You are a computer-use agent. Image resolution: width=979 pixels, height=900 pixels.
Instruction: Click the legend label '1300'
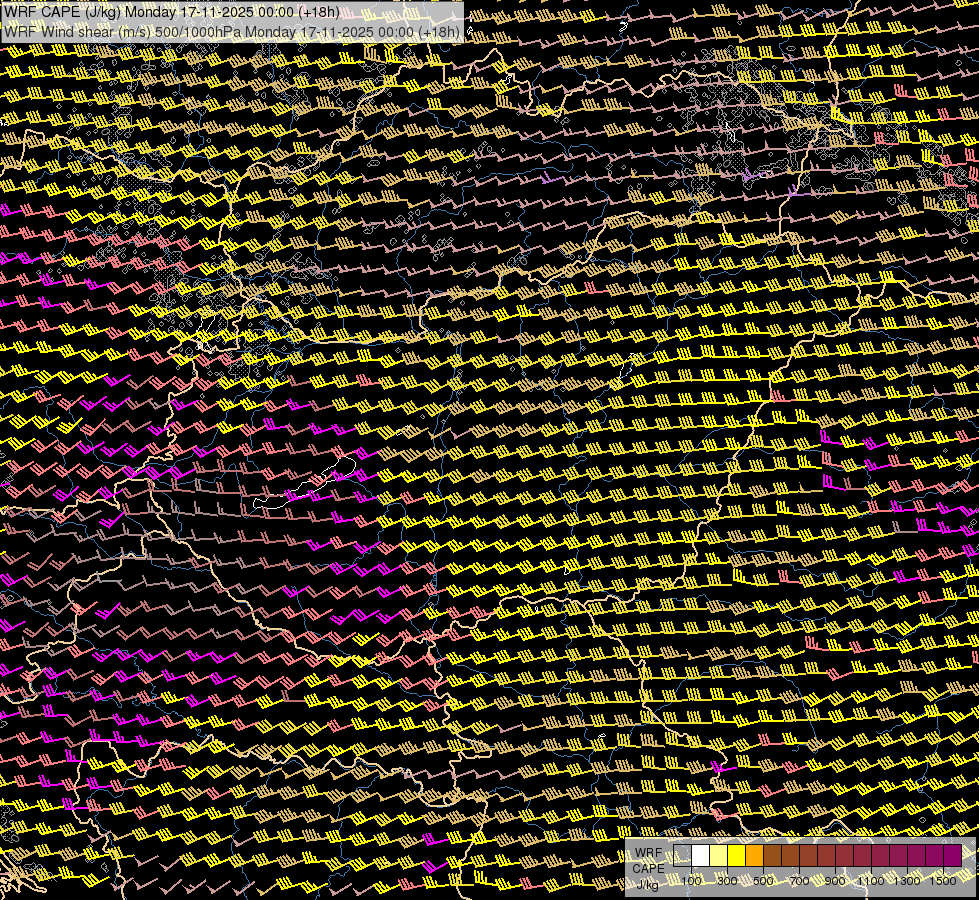tap(907, 881)
